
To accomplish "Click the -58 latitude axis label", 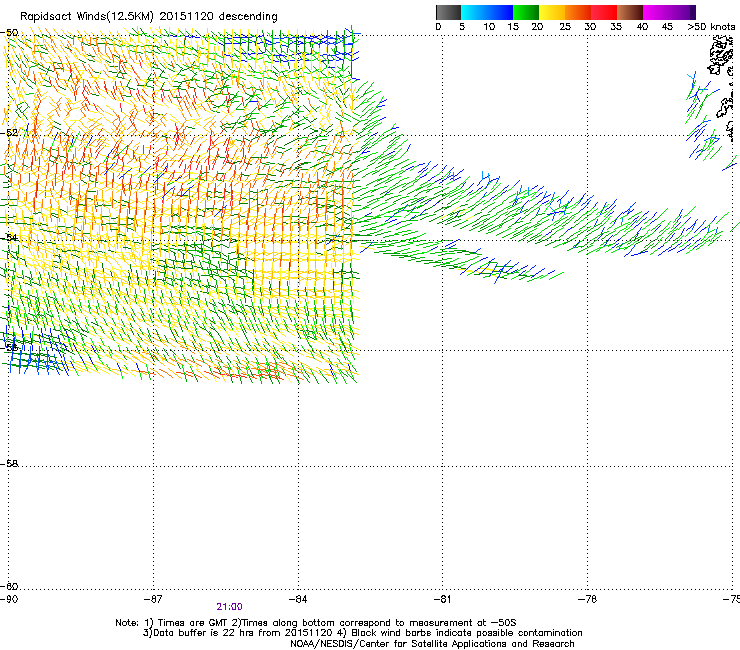I will point(9,464).
